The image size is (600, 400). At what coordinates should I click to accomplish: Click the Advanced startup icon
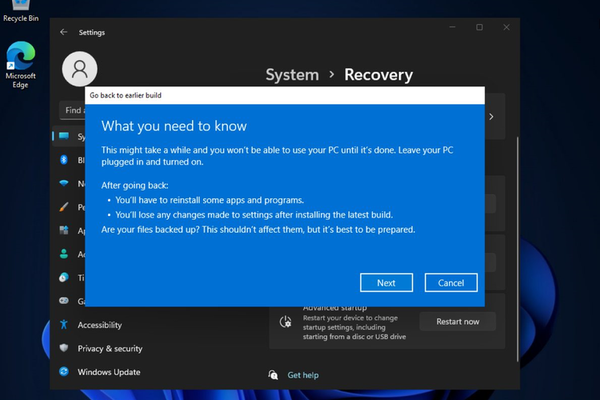click(286, 321)
